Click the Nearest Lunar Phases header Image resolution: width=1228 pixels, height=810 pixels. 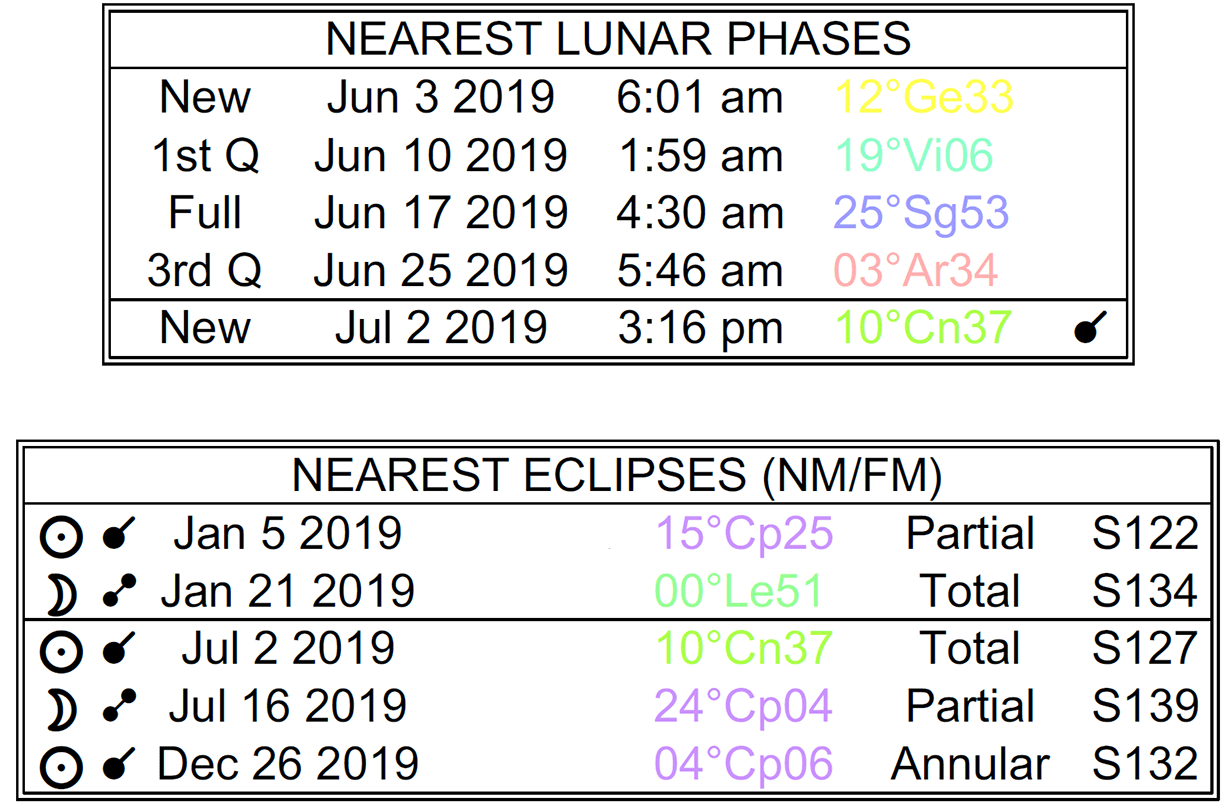618,39
